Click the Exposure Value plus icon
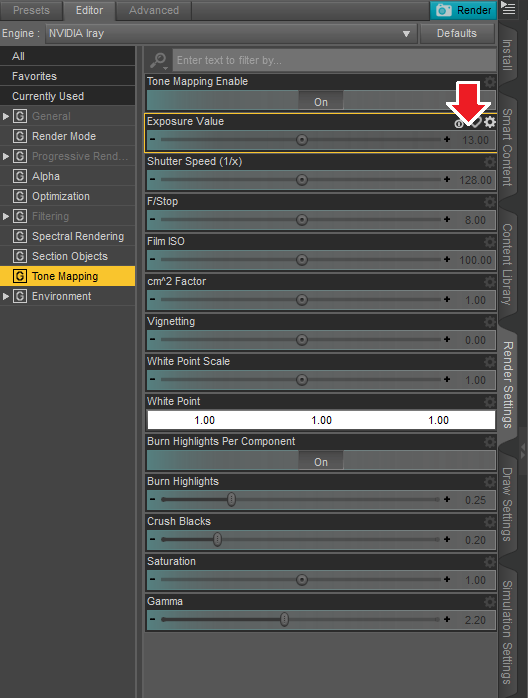 pos(447,139)
